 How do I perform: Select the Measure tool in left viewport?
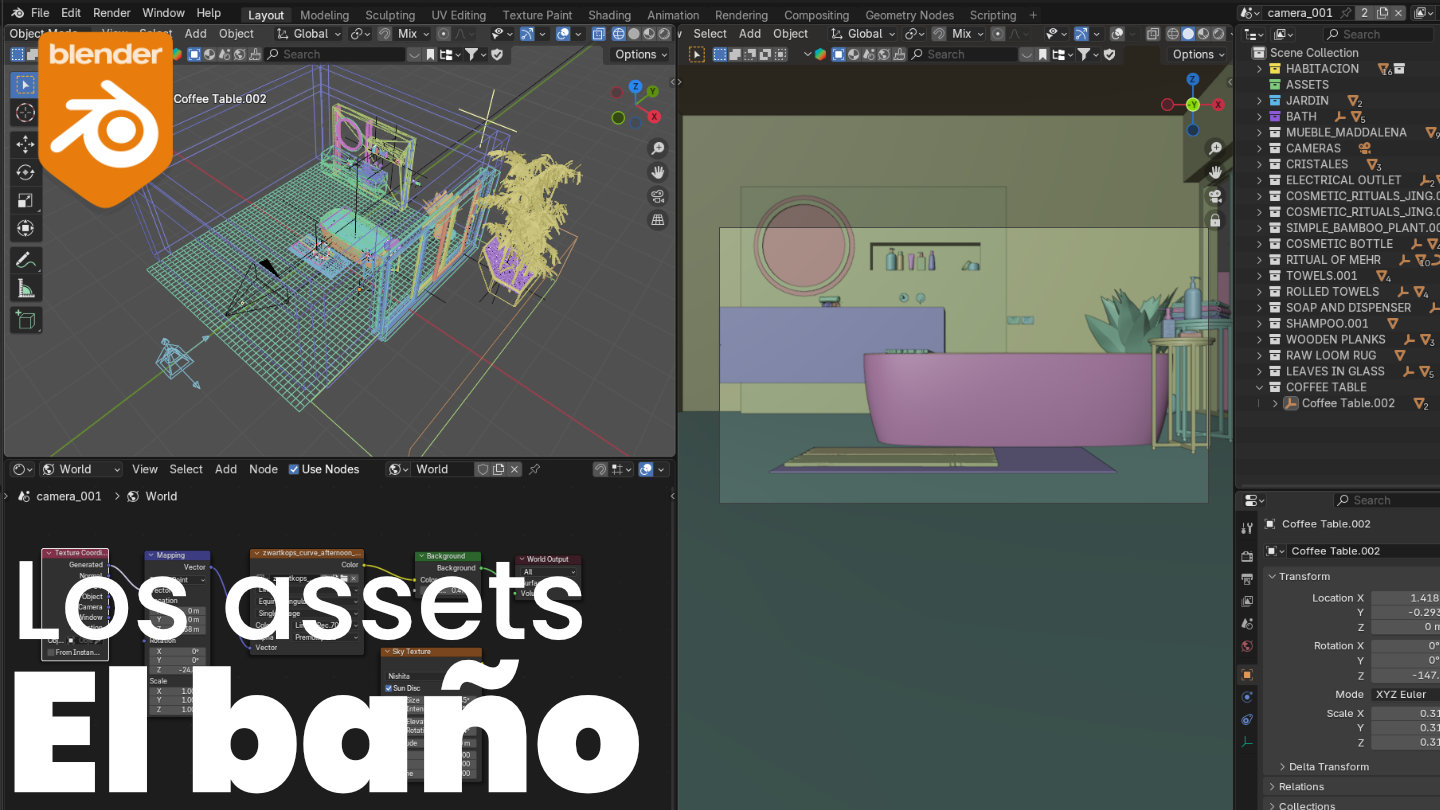(25, 289)
